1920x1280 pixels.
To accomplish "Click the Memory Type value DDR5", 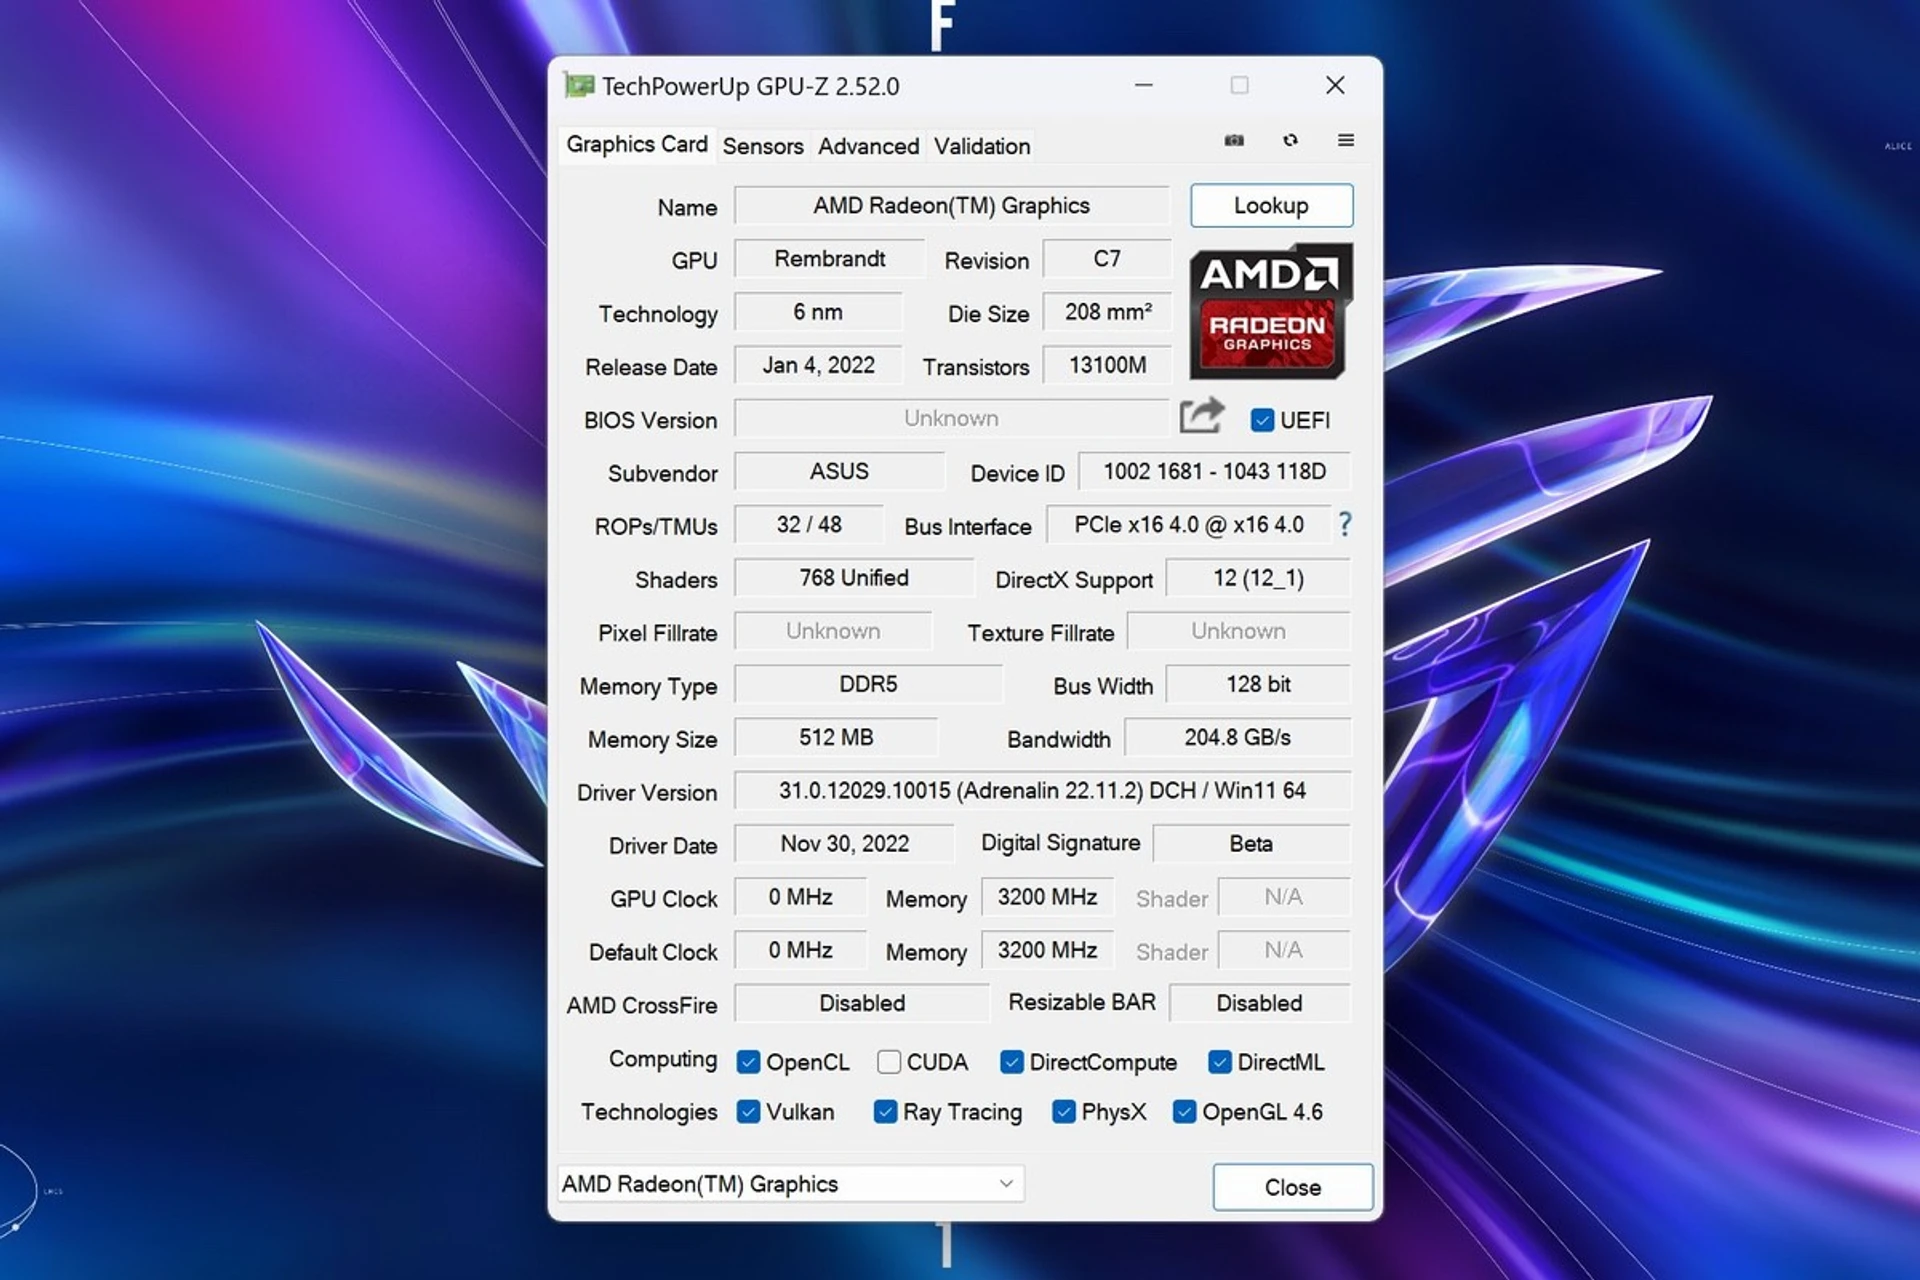I will pos(868,684).
